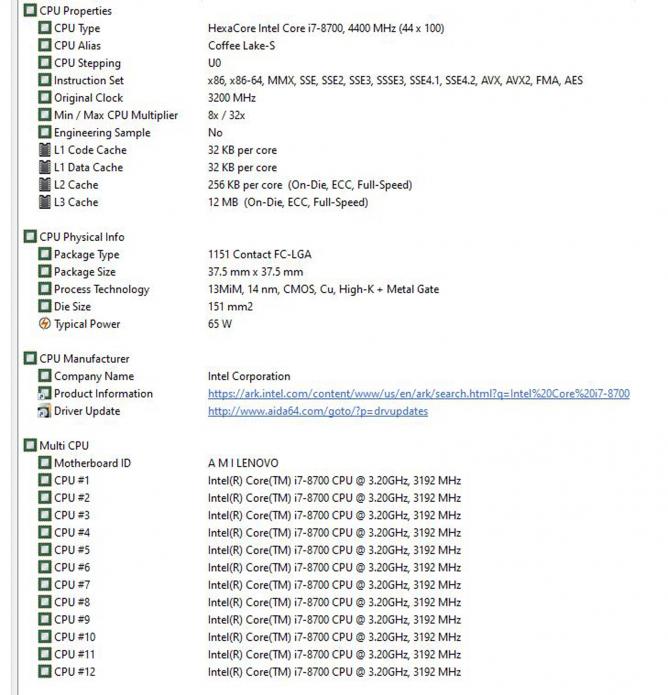
Task: Select the CPU Type label
Action: pos(77,28)
